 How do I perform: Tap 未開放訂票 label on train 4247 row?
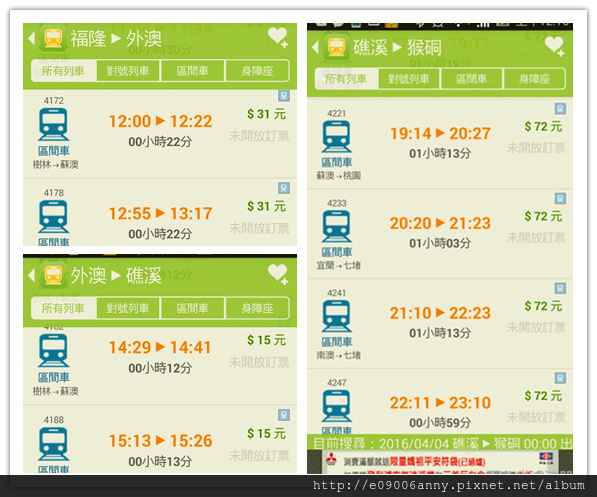click(536, 417)
